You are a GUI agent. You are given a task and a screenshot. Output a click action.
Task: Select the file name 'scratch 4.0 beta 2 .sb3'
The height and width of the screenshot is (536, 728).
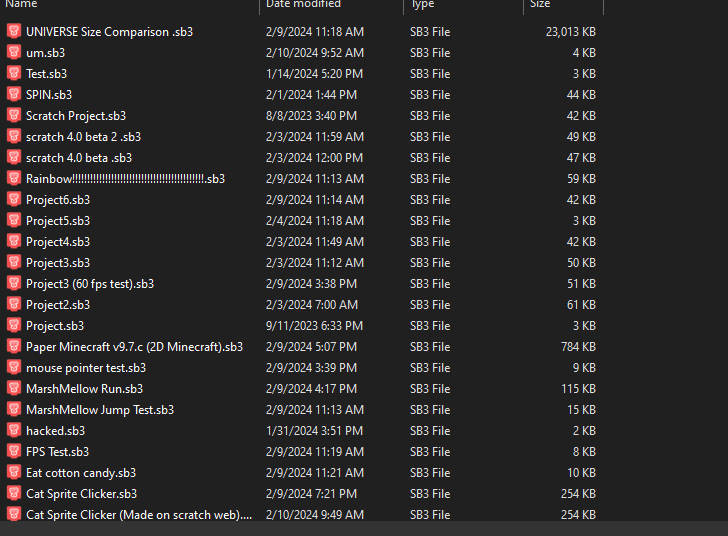pos(83,137)
